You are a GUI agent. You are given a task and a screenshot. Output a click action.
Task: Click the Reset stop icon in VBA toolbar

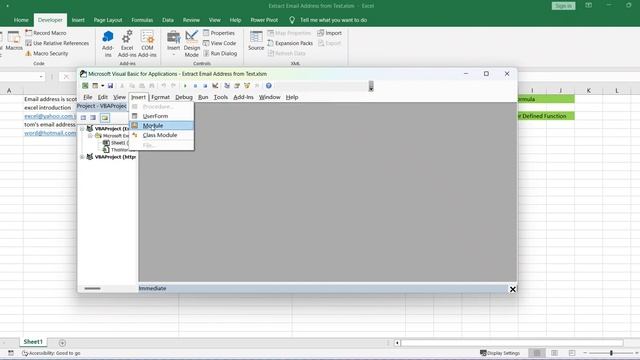(x=205, y=86)
